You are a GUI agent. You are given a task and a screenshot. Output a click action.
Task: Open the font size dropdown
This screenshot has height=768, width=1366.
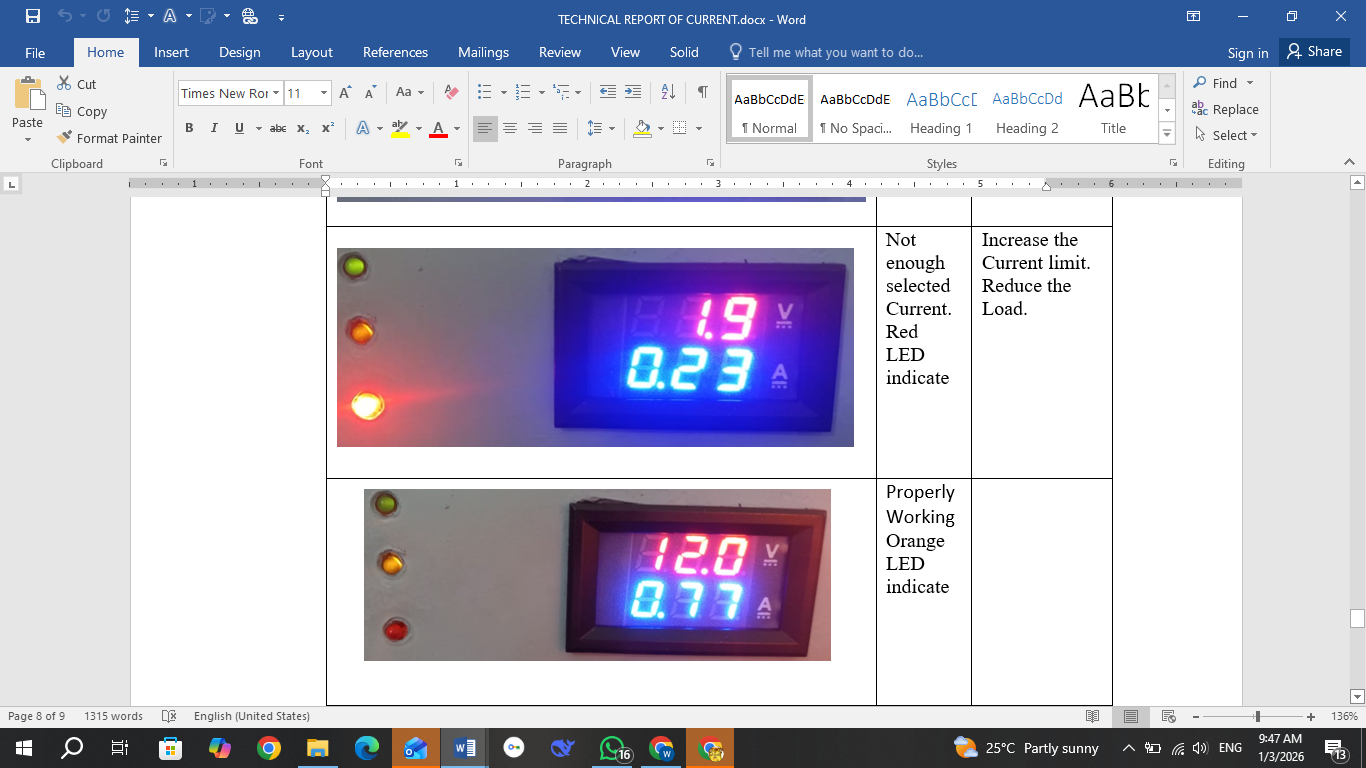pyautogui.click(x=323, y=93)
